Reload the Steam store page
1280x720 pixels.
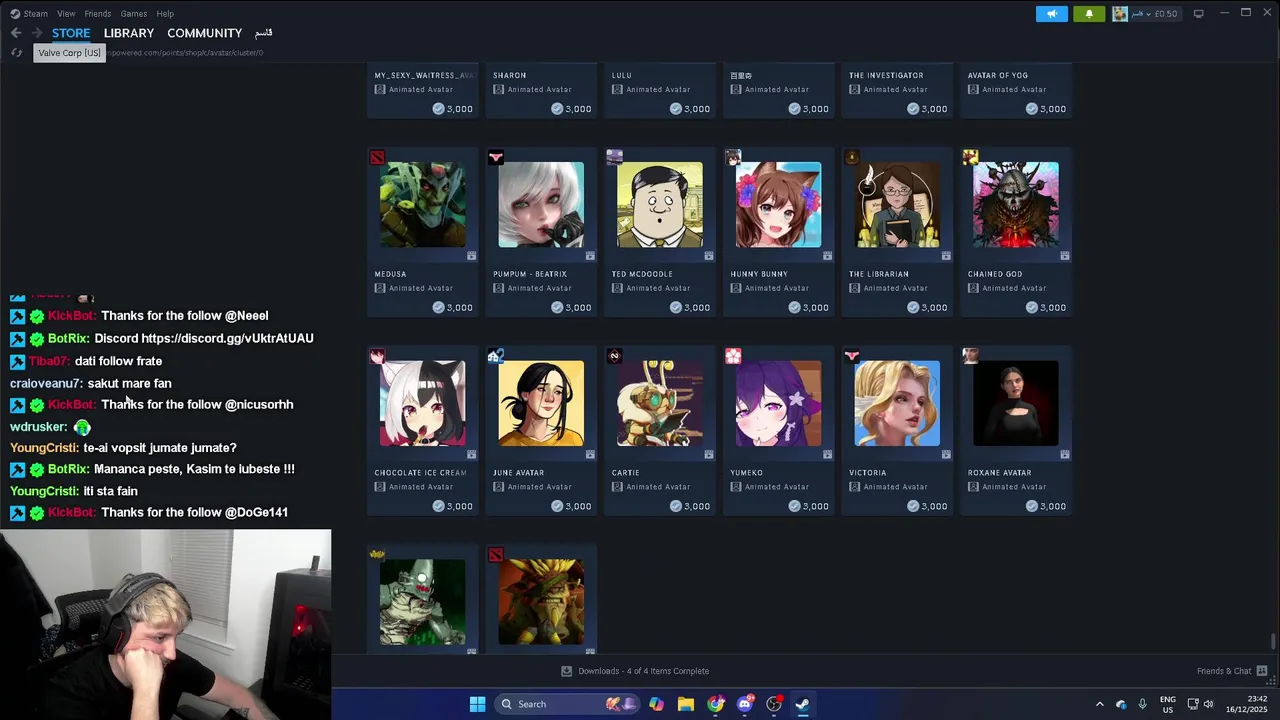click(17, 52)
